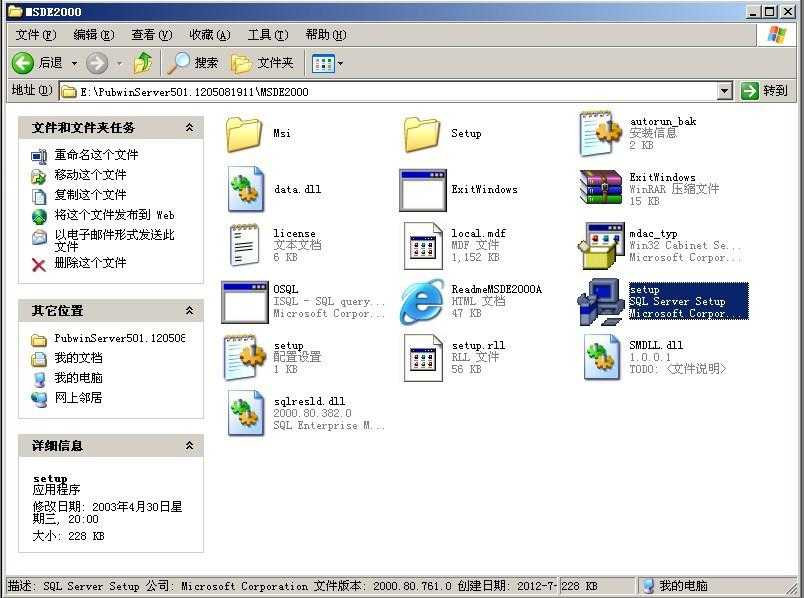The height and width of the screenshot is (598, 804).
Task: Toggle the Folders (文件夹) pane button
Action: pyautogui.click(x=262, y=63)
